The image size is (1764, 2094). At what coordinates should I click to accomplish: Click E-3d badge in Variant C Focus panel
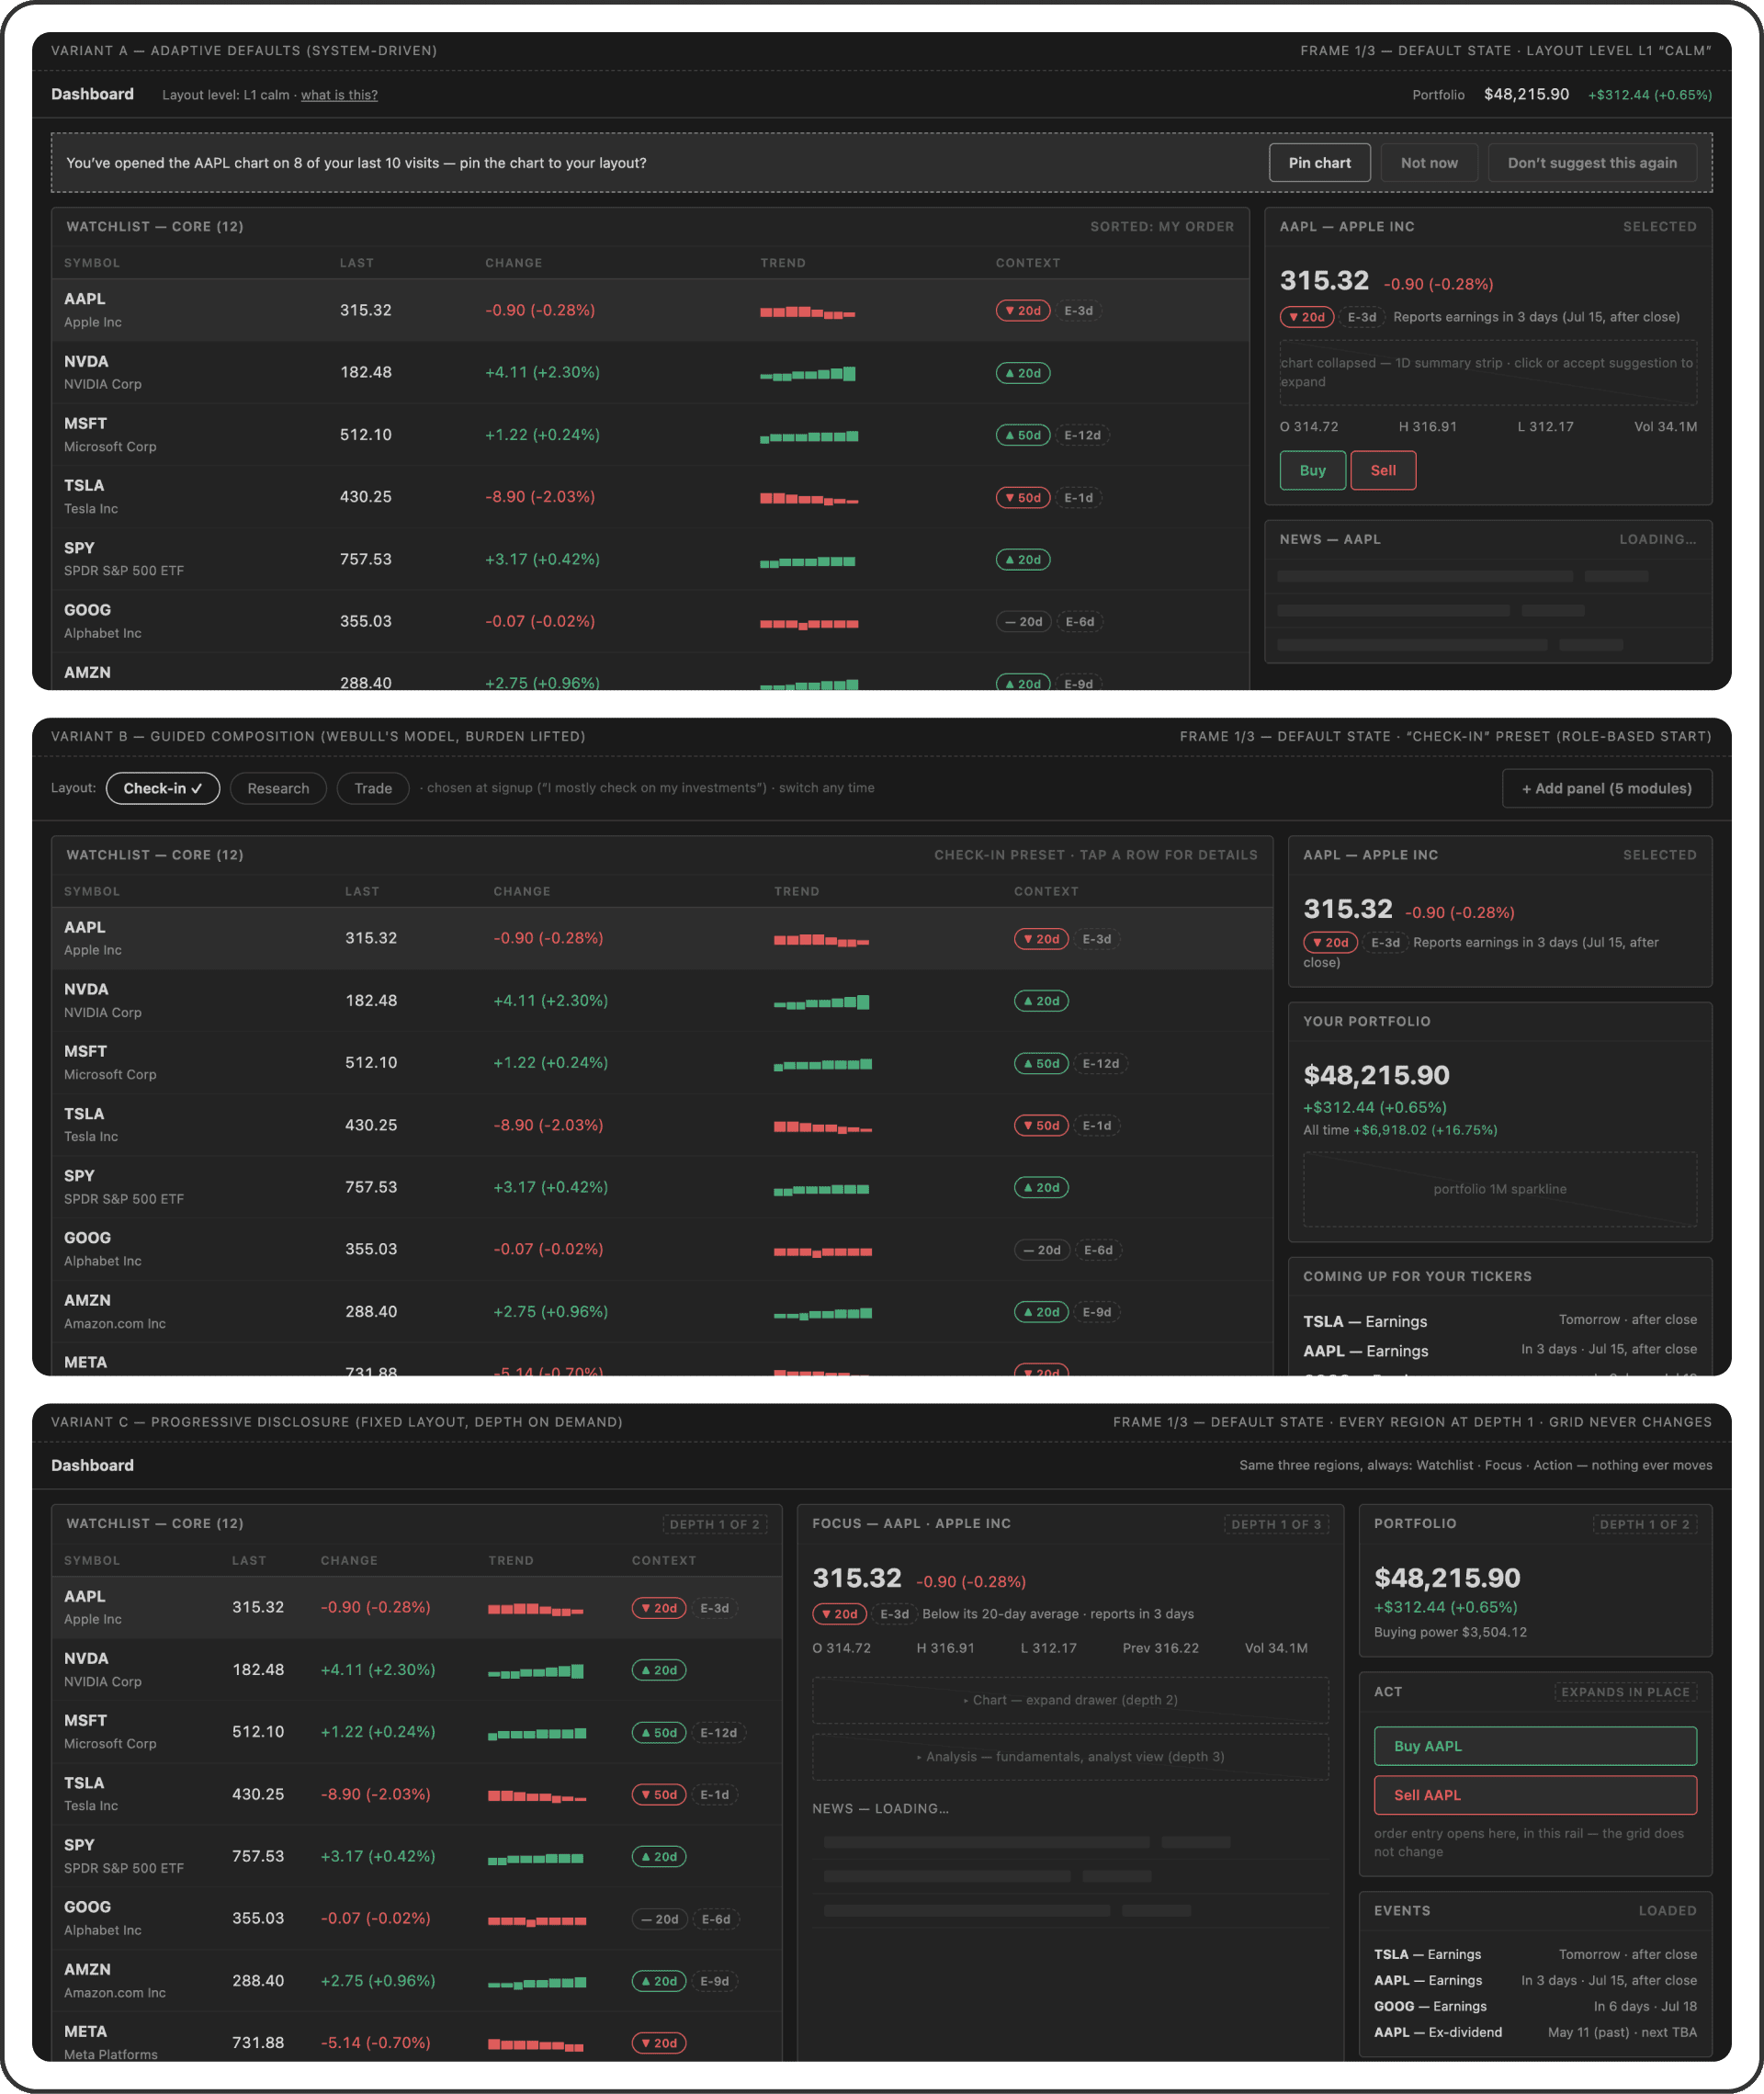pos(894,1613)
